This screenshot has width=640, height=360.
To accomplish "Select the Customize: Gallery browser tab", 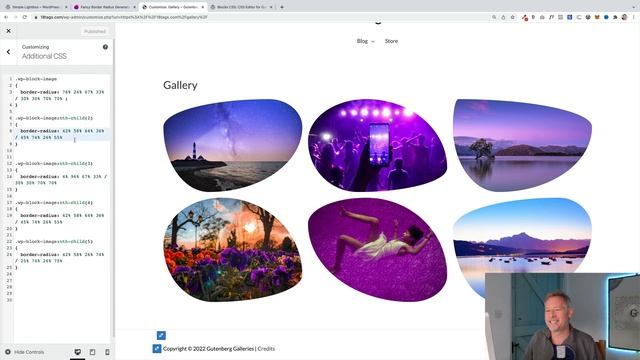I will (x=172, y=7).
